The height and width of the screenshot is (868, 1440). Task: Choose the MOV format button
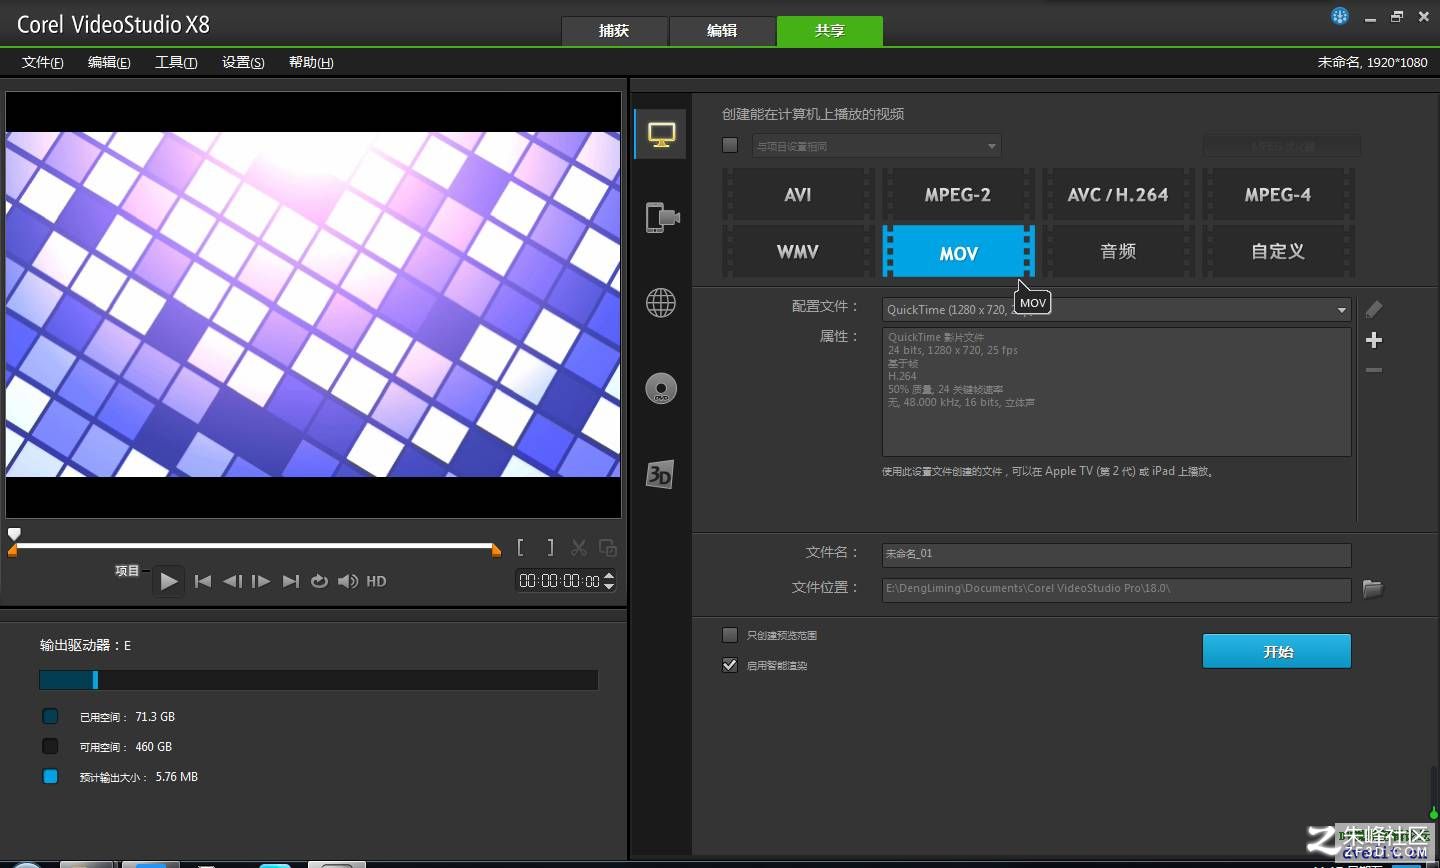(x=958, y=251)
